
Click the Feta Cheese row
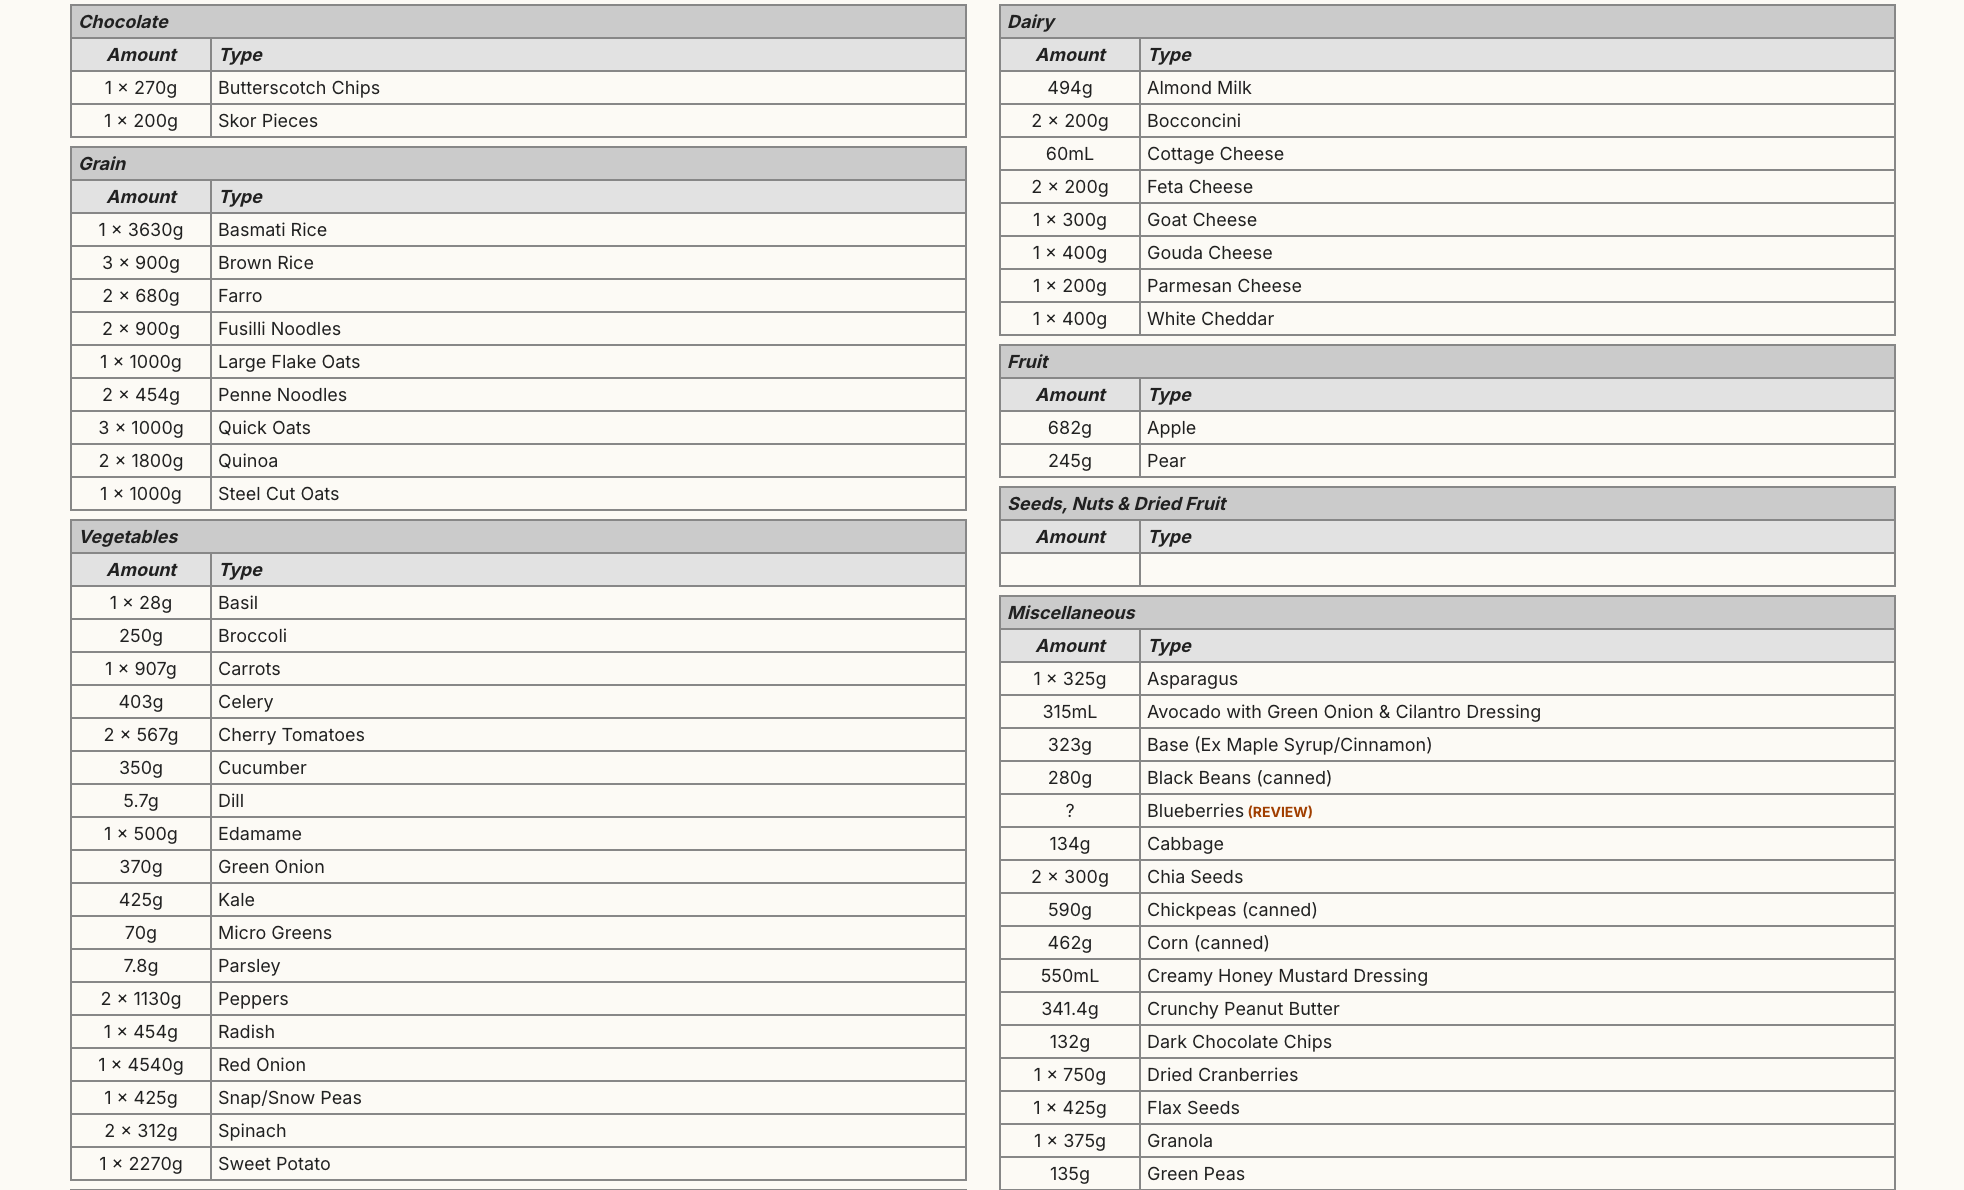coord(1447,187)
